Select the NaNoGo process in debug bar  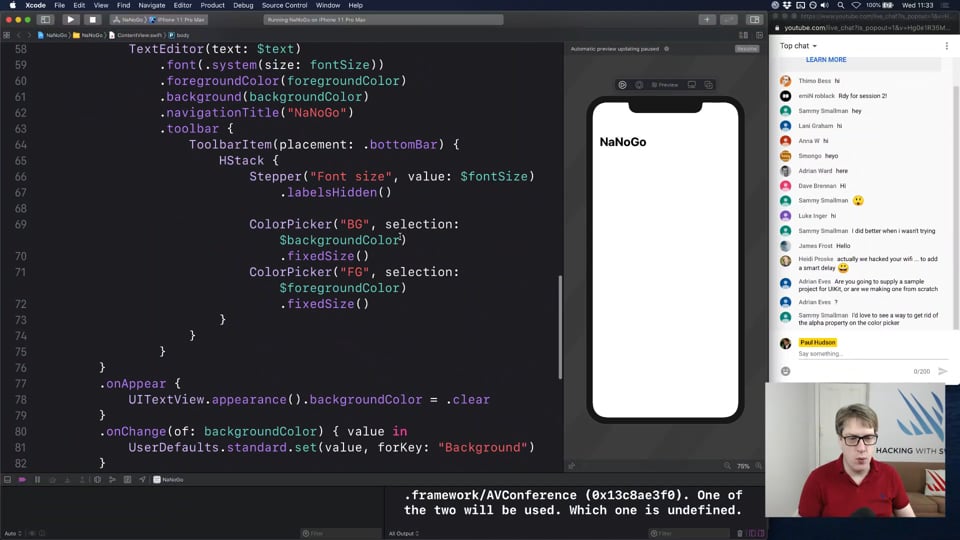[x=168, y=479]
